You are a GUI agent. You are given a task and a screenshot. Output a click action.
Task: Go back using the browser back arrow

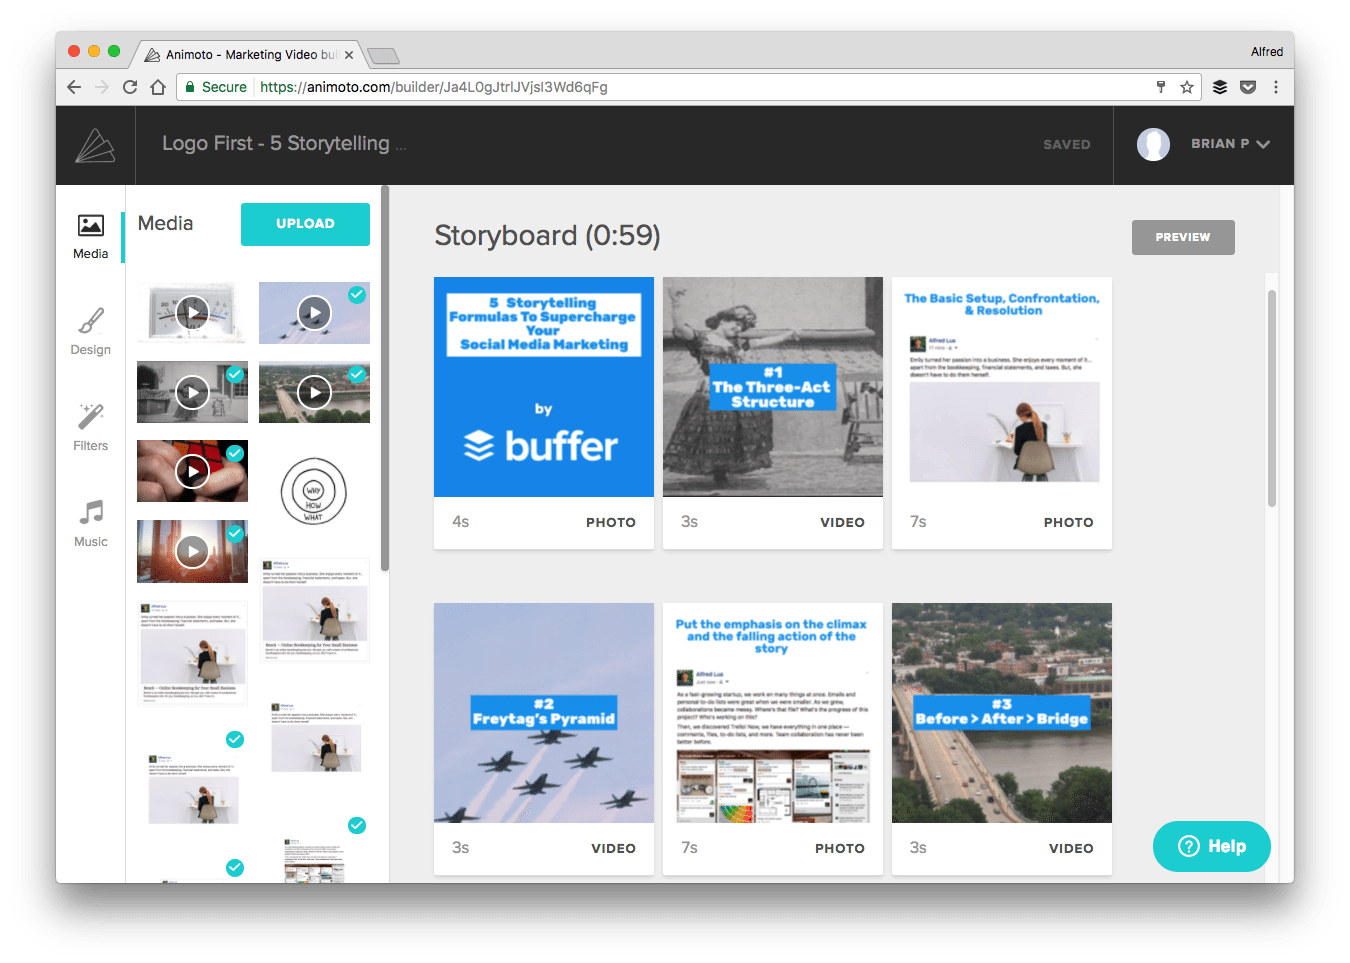(x=74, y=87)
